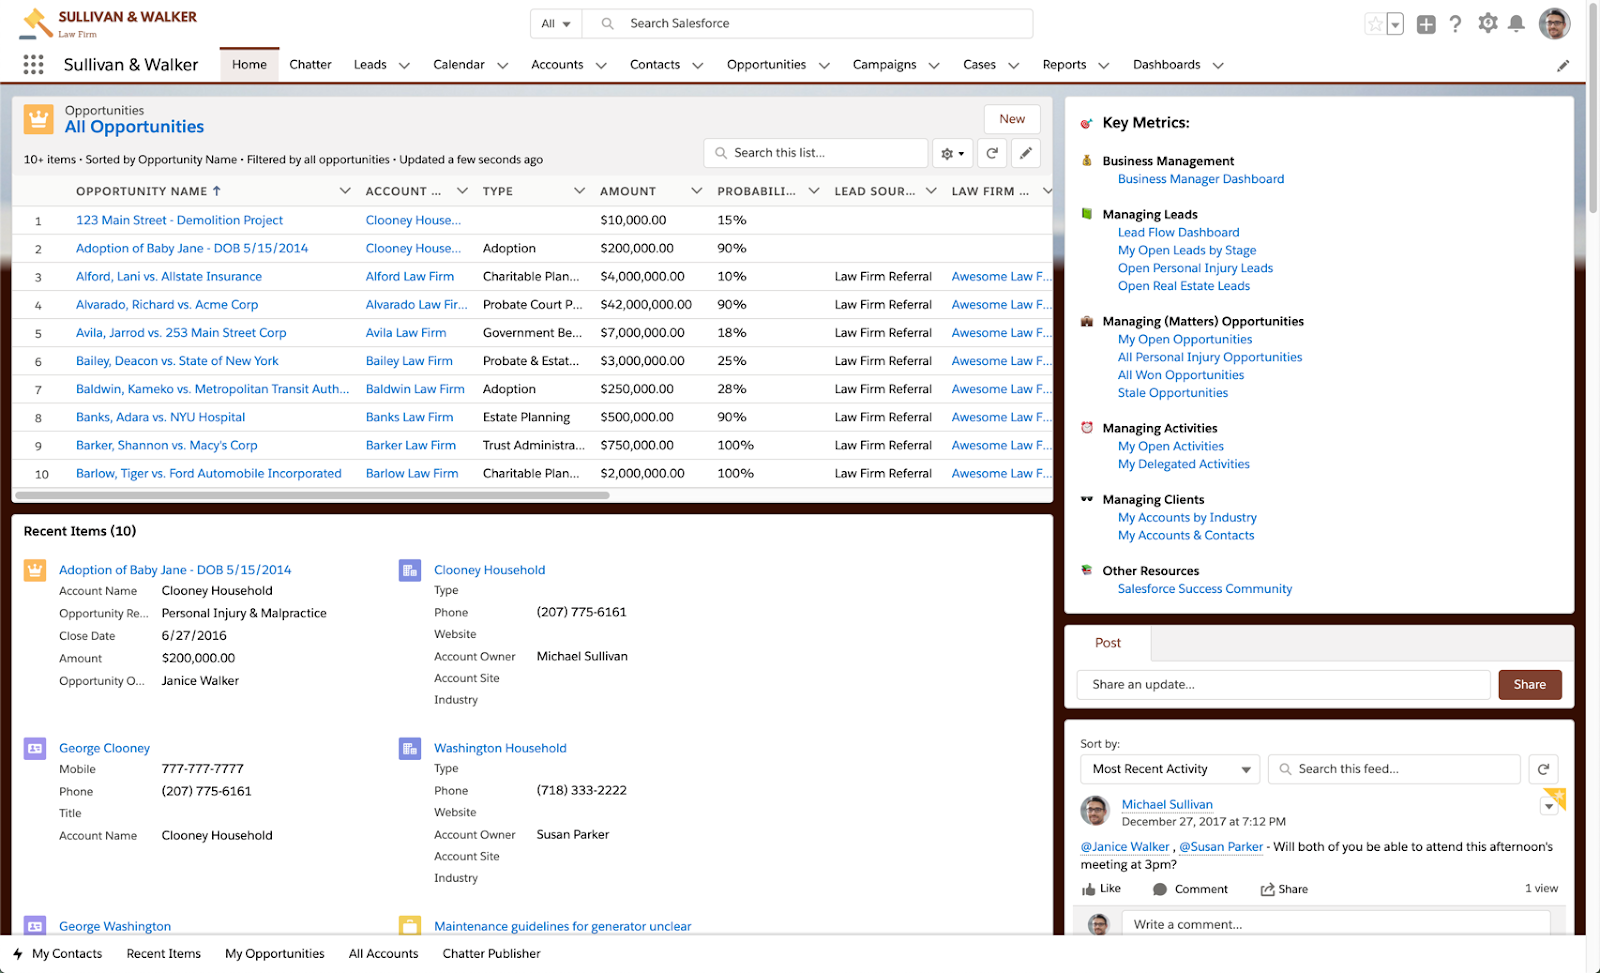The image size is (1600, 973).
Task: Open the Amount column menu
Action: (697, 191)
